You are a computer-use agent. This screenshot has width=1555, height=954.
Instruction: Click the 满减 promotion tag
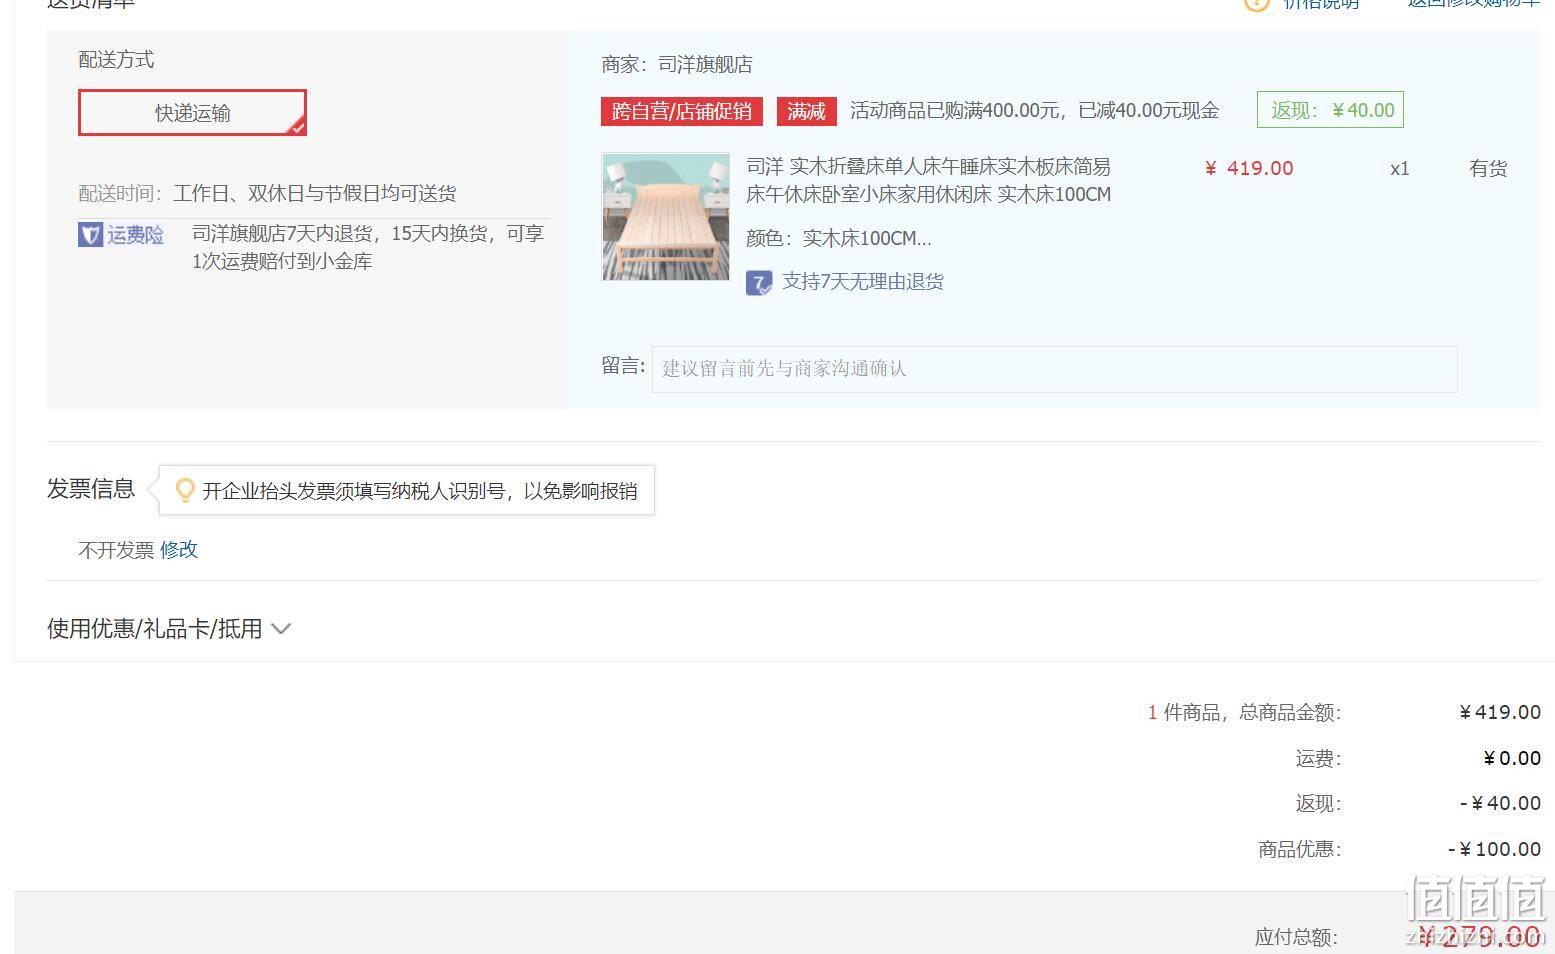click(x=806, y=111)
